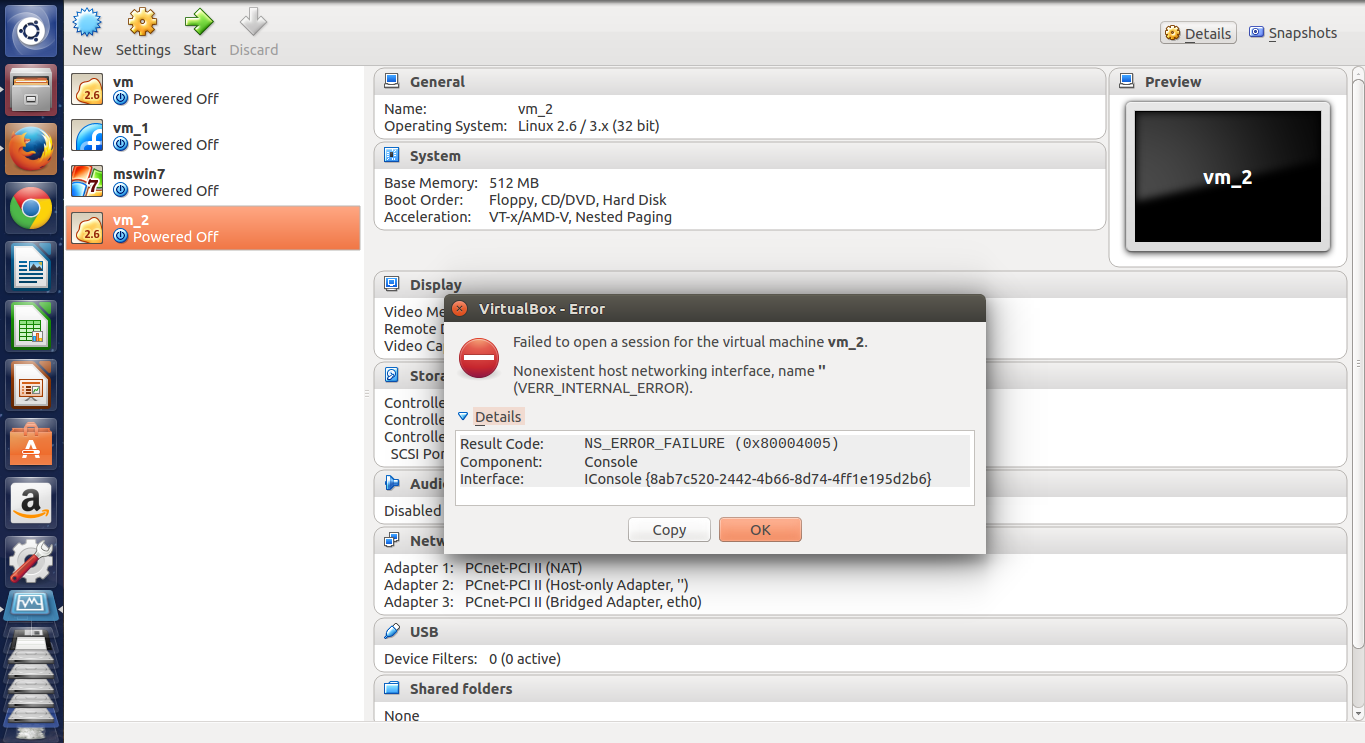Click the vm_1 Fedora OS icon
The width and height of the screenshot is (1365, 743).
[x=87, y=136]
